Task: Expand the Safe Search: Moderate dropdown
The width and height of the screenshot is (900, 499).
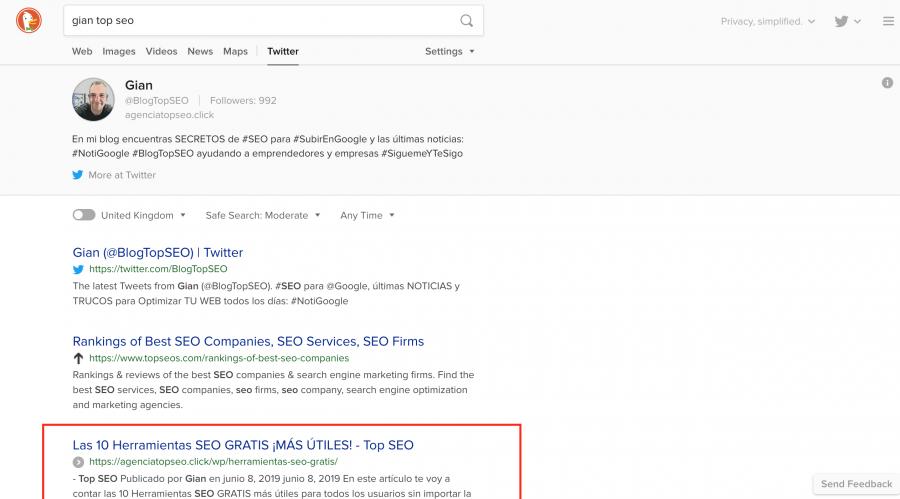Action: click(263, 215)
